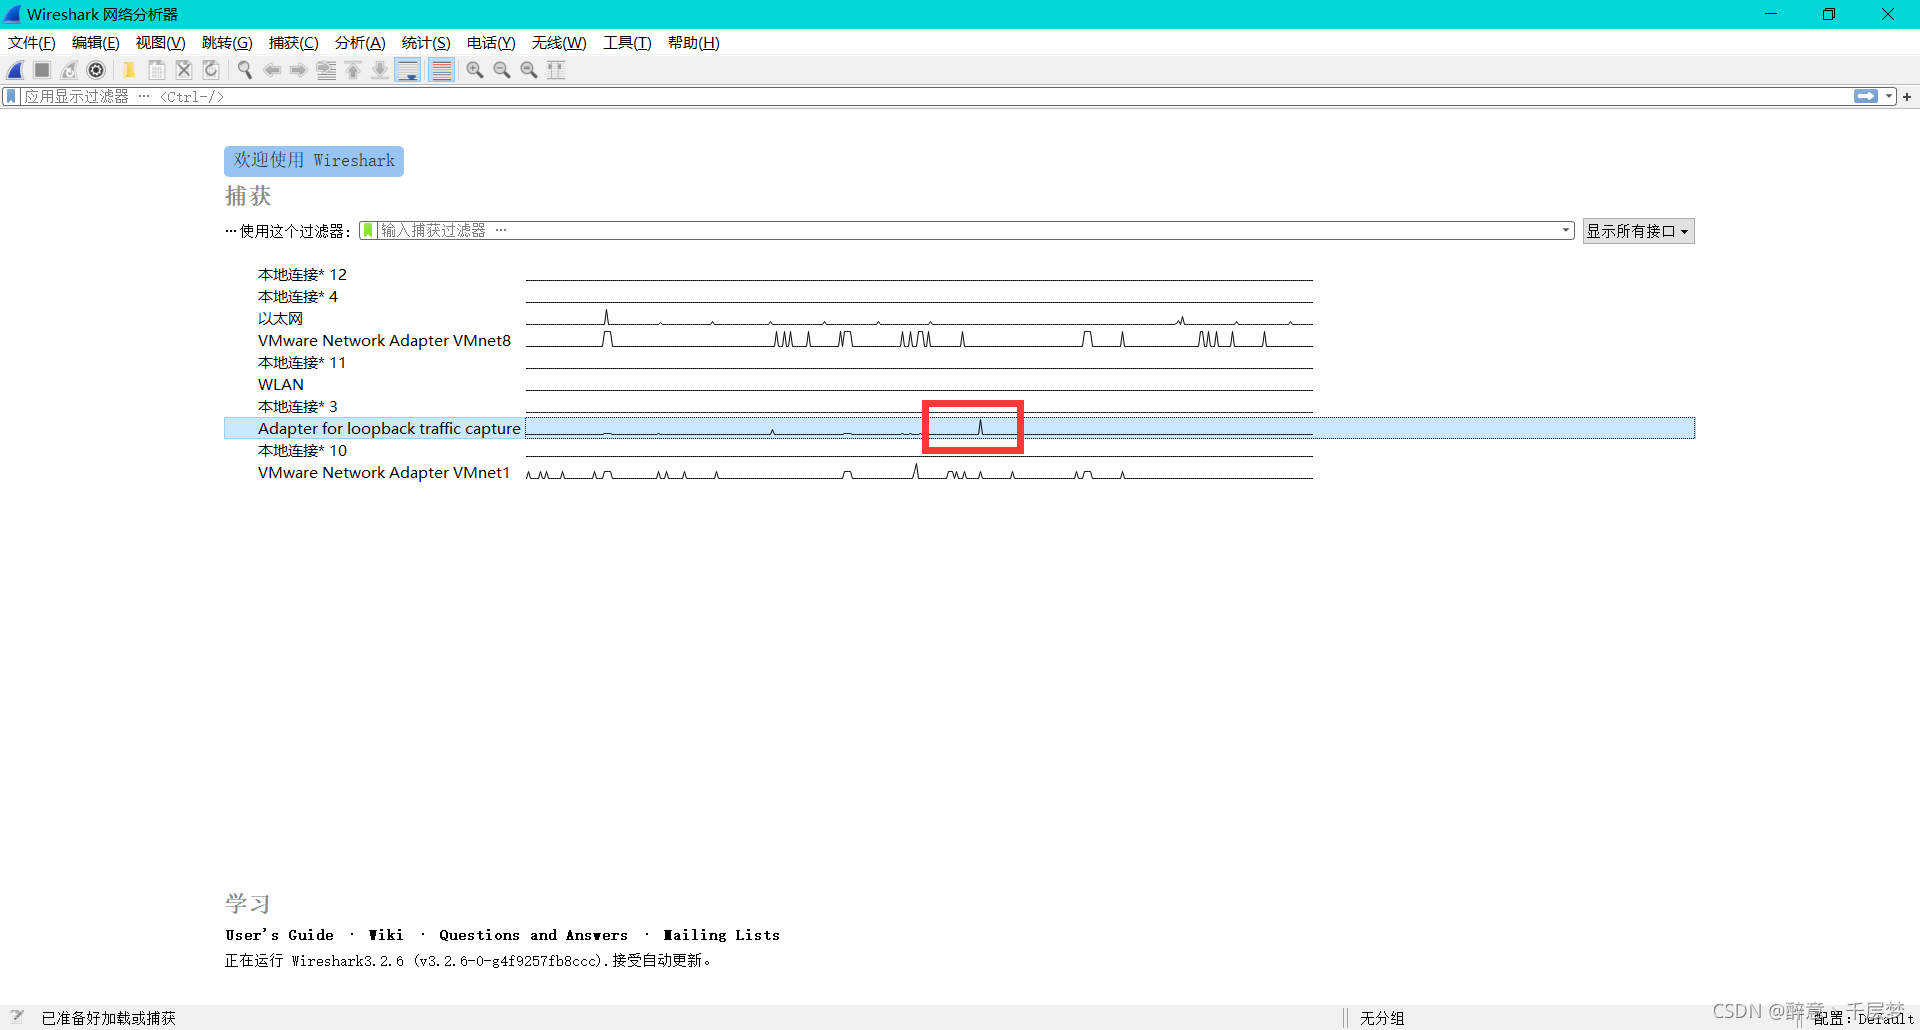1920x1030 pixels.
Task: Click the save capture file icon
Action: 157,70
